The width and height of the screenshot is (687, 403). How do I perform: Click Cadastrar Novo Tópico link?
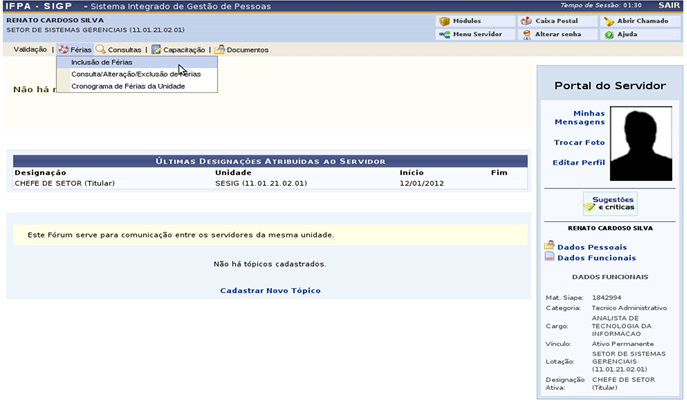click(x=270, y=291)
